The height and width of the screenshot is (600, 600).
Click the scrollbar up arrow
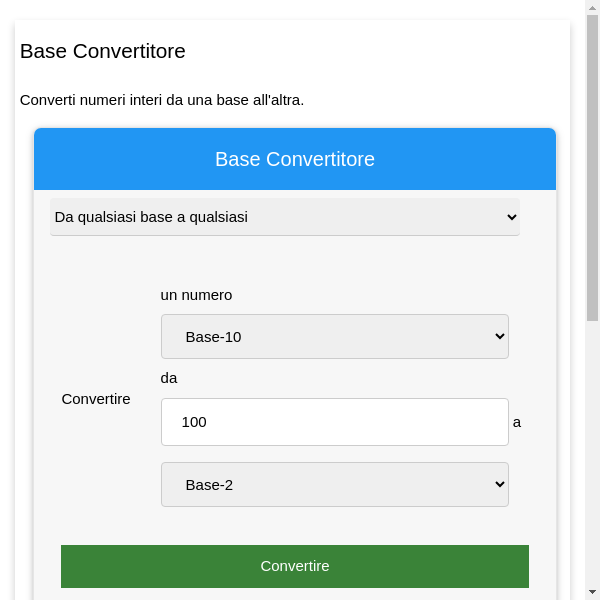pos(592,8)
